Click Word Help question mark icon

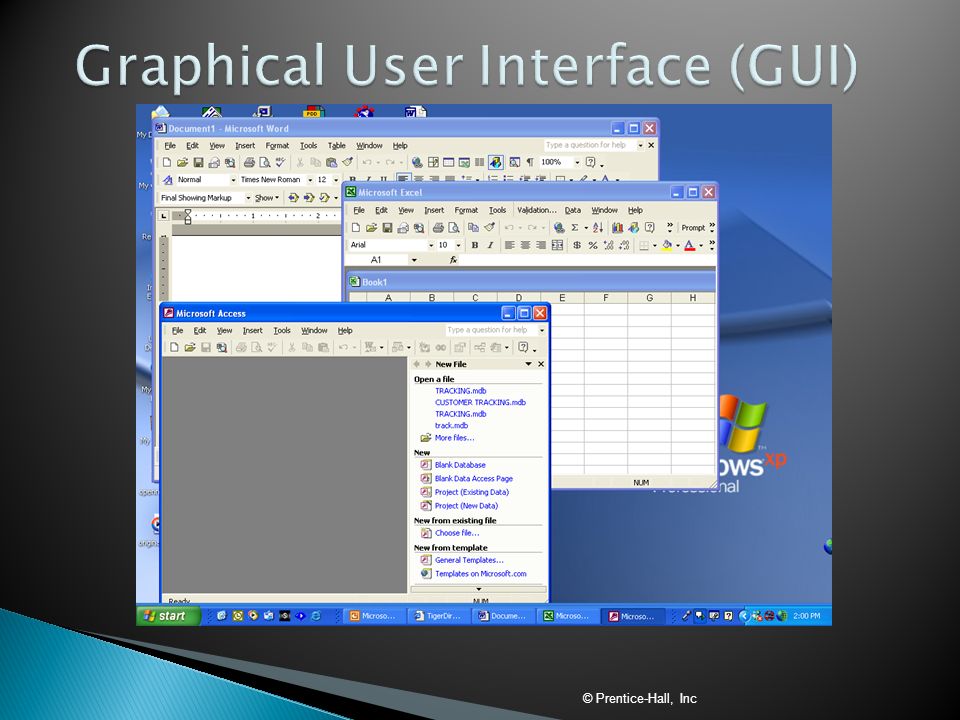click(590, 162)
